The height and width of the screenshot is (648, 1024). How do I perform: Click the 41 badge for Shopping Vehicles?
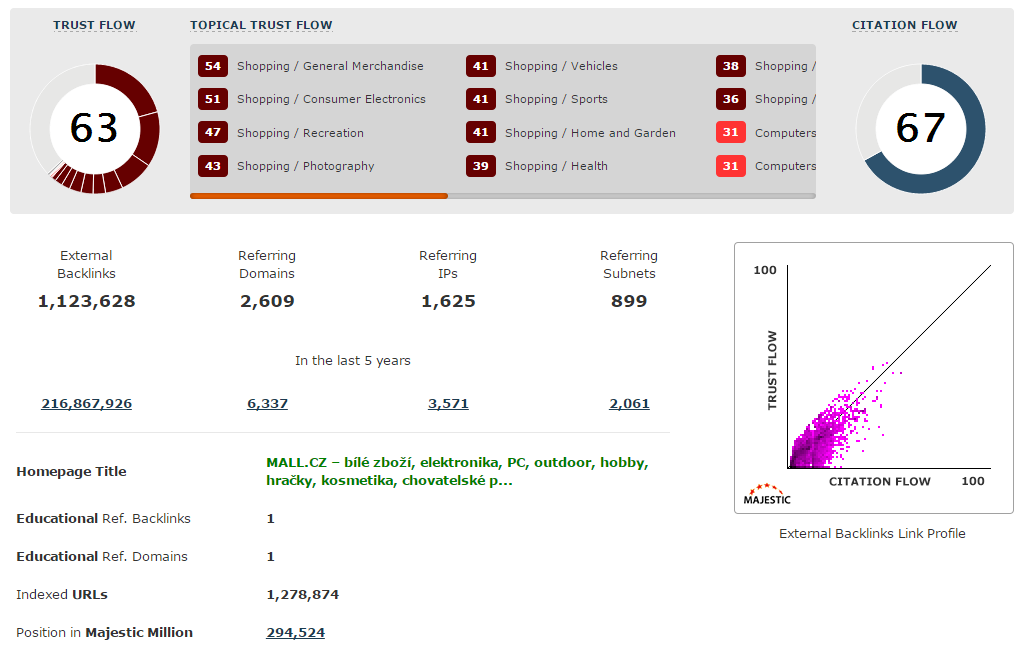481,66
